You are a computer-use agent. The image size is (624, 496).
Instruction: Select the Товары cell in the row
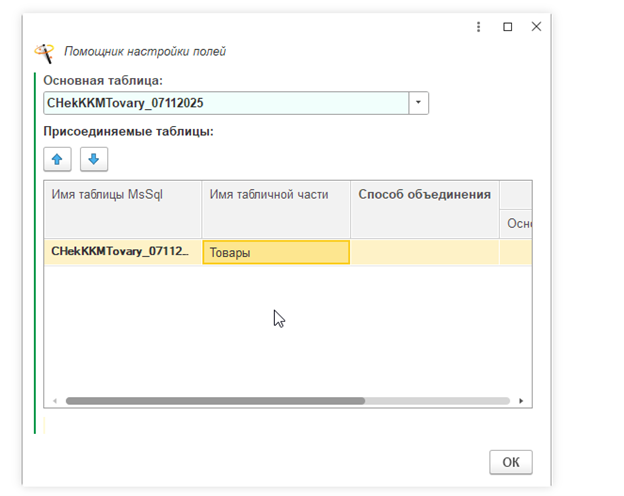[x=276, y=253]
